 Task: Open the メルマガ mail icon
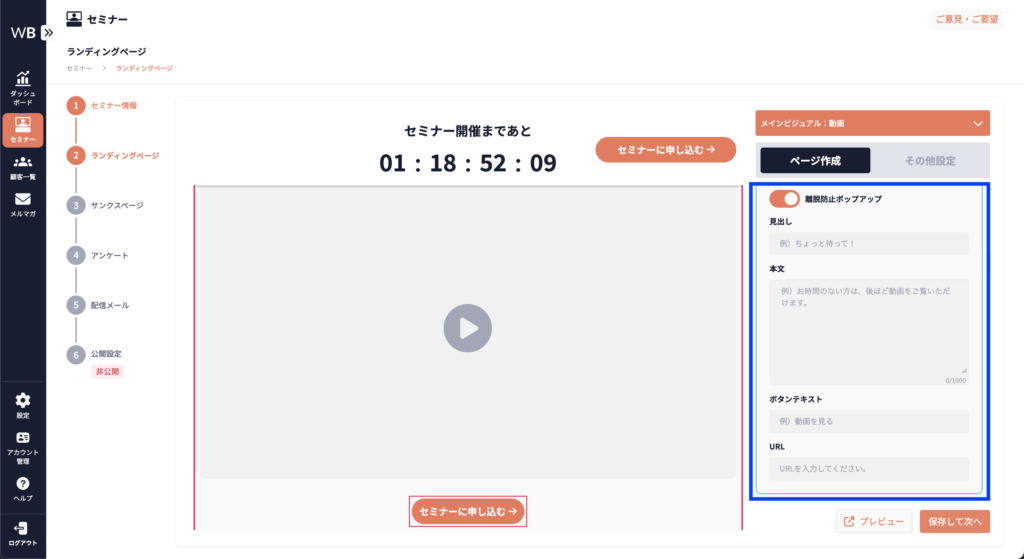[x=22, y=199]
